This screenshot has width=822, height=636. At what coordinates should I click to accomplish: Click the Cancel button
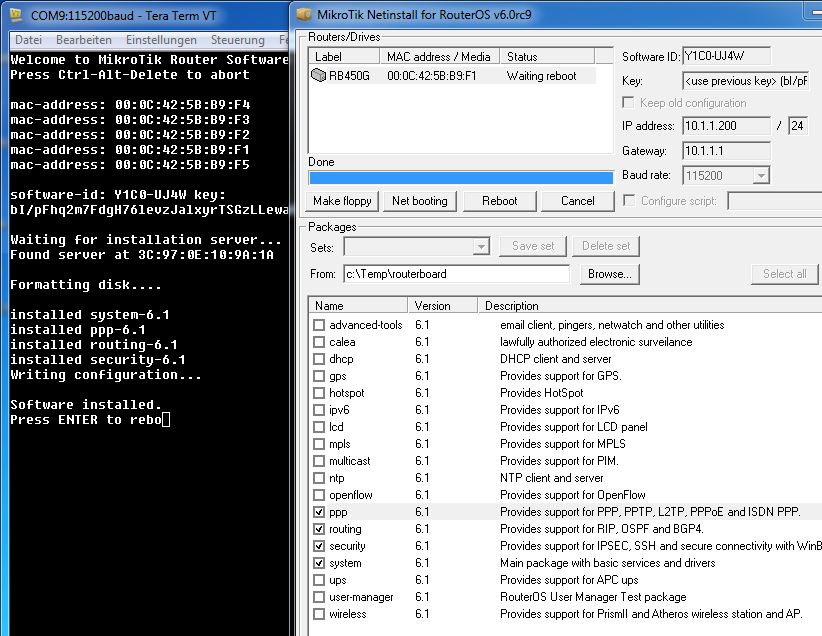tap(578, 201)
